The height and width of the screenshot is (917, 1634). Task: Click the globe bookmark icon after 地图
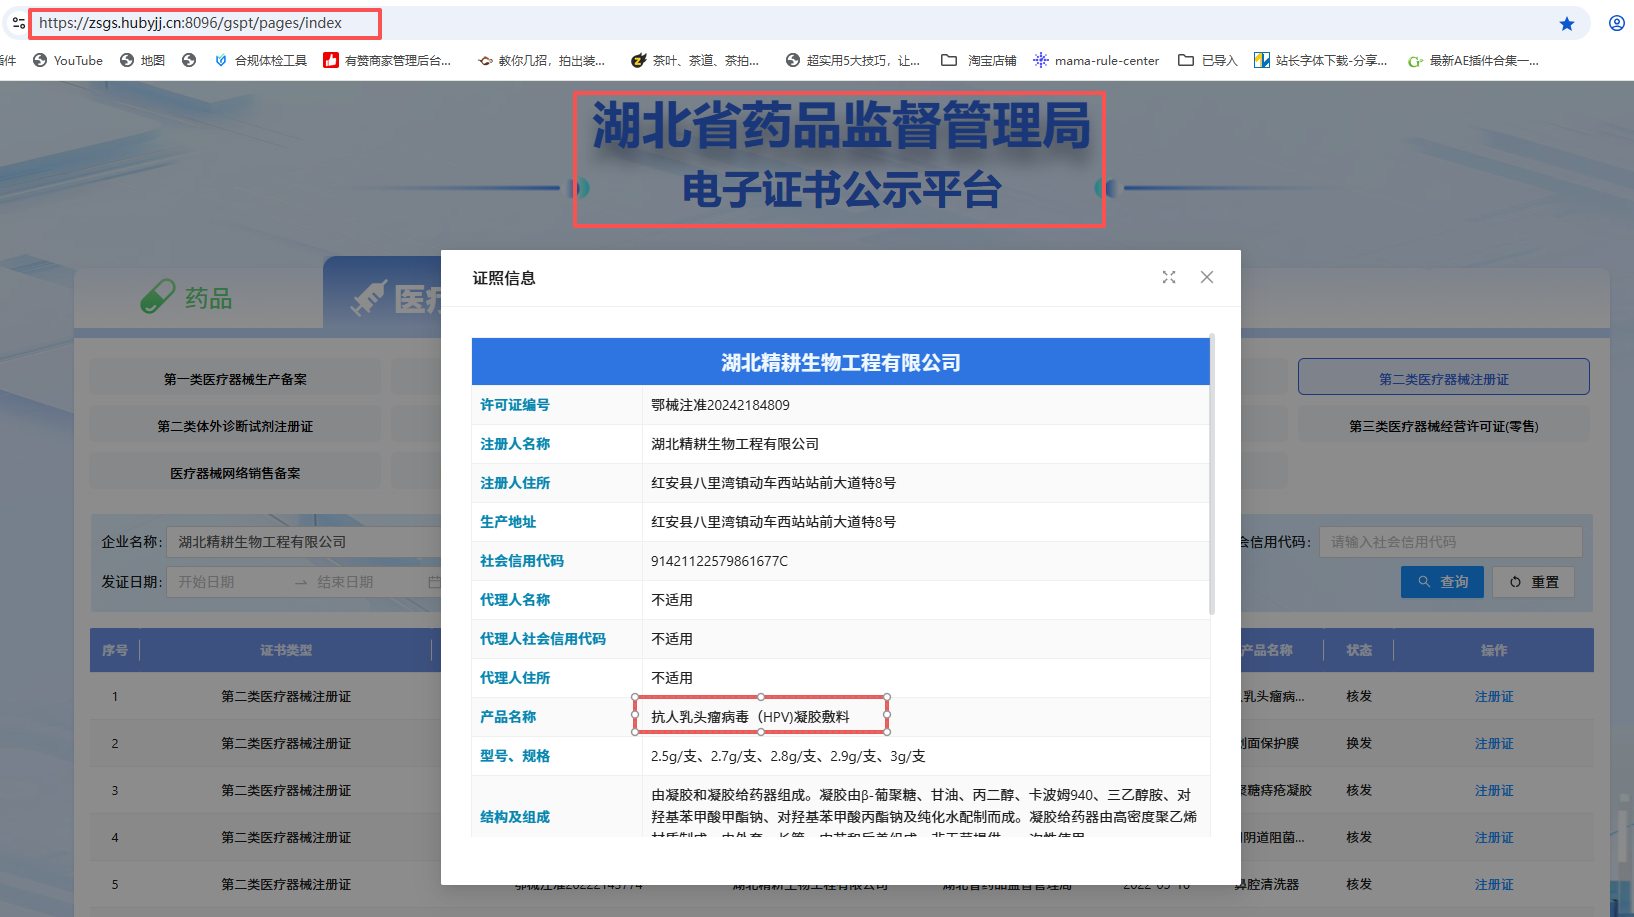[x=189, y=60]
